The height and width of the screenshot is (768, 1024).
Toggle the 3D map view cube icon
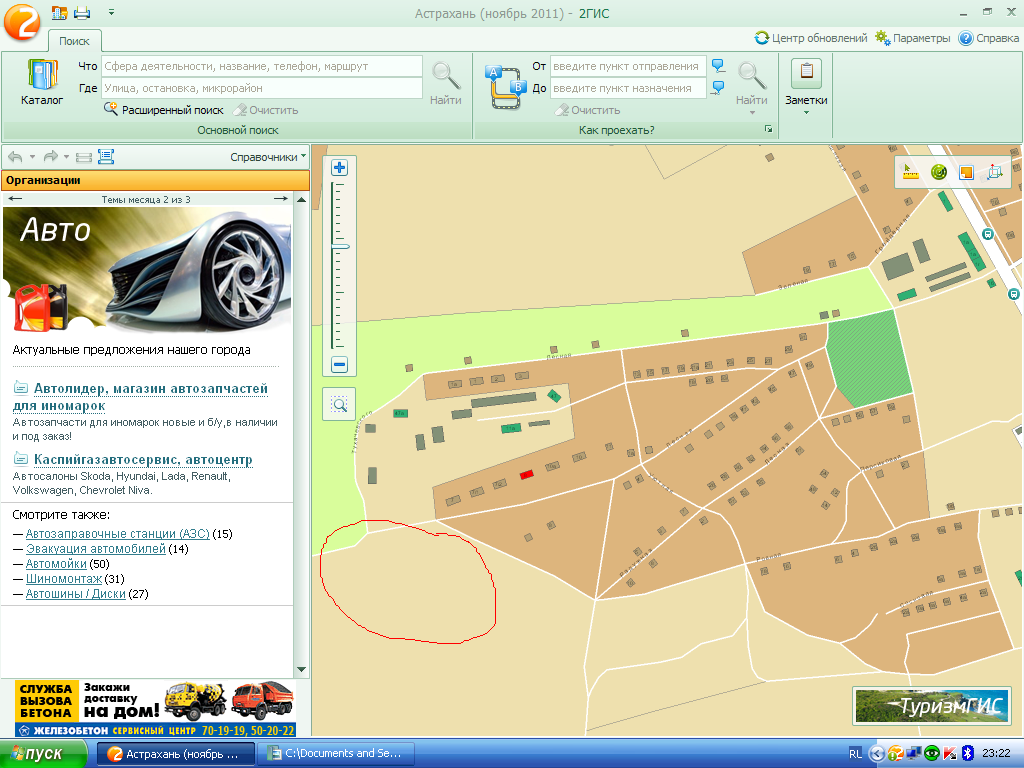[x=995, y=172]
